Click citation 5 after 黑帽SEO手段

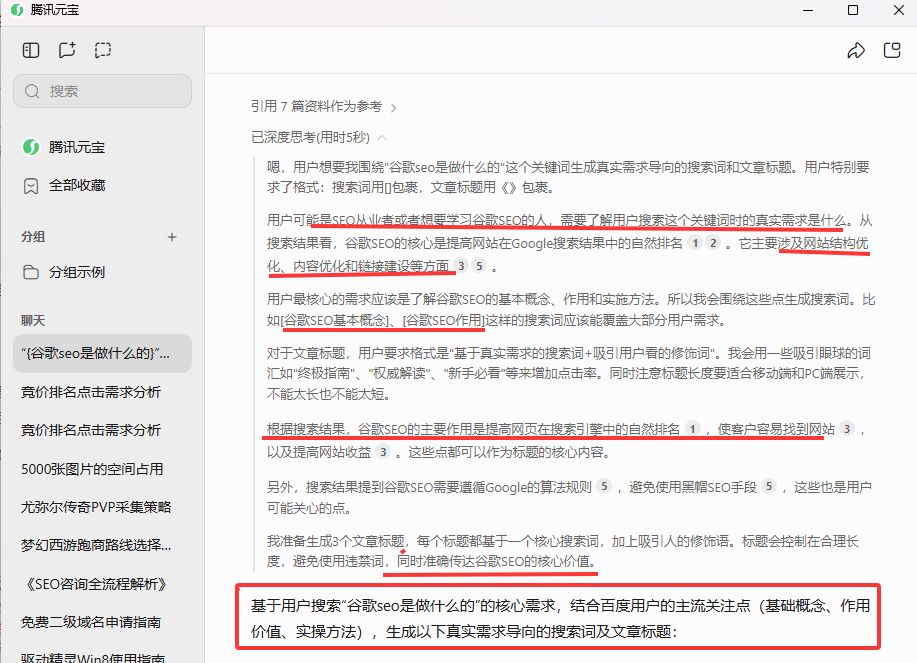pos(769,486)
